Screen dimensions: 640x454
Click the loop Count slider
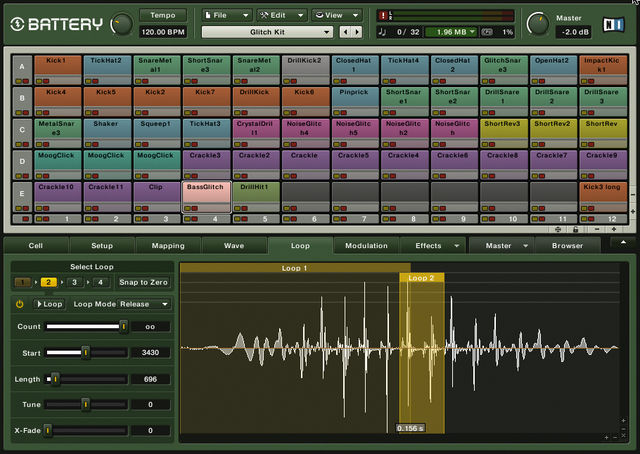pos(86,327)
